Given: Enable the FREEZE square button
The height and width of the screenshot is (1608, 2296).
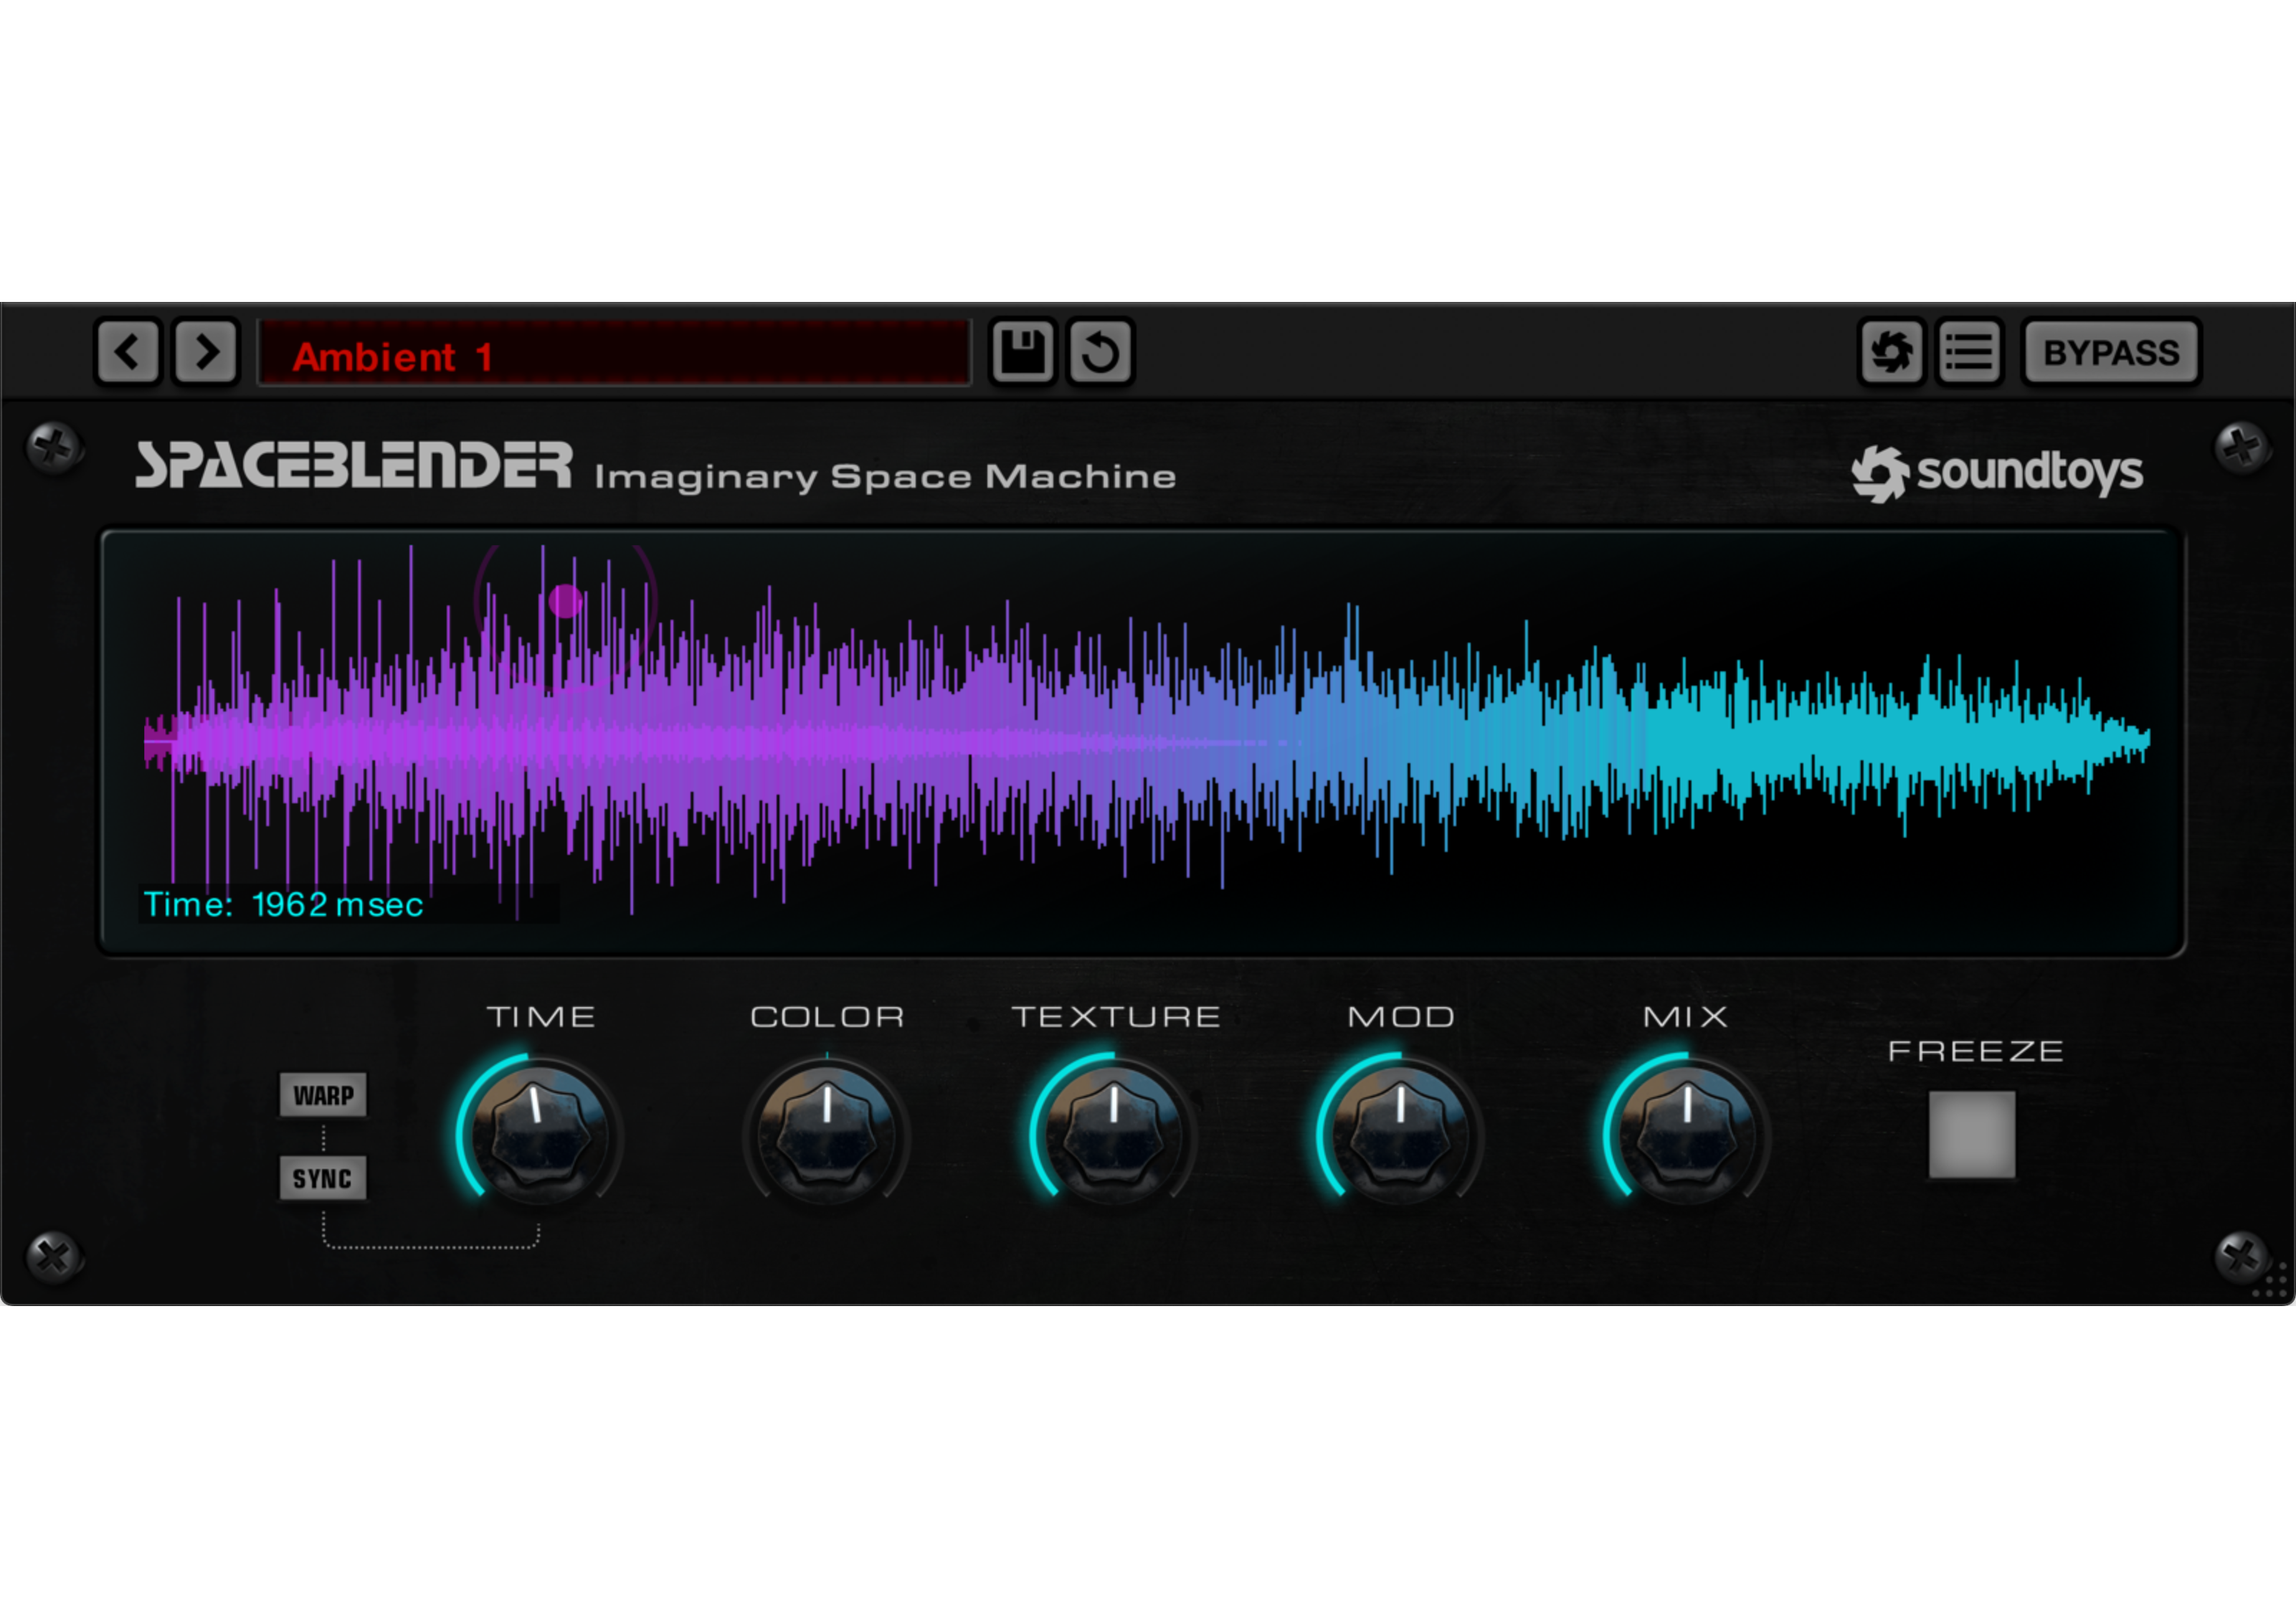Looking at the screenshot, I should pyautogui.click(x=1972, y=1134).
